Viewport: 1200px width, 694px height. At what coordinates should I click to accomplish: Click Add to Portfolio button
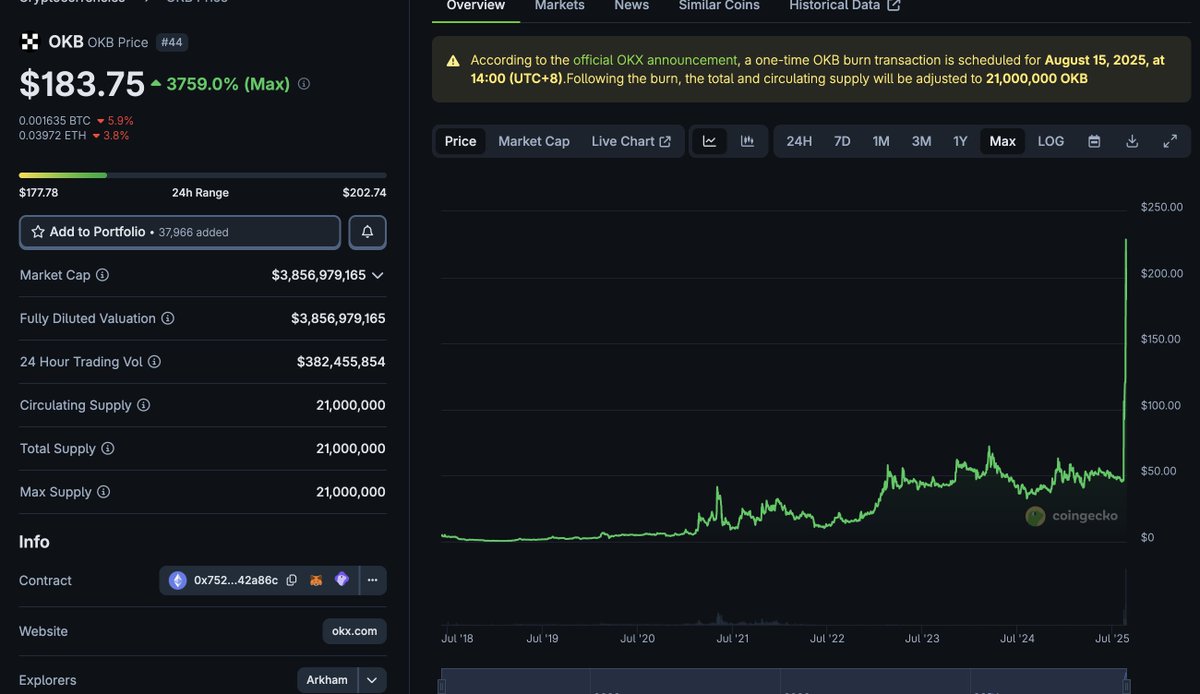tap(180, 232)
